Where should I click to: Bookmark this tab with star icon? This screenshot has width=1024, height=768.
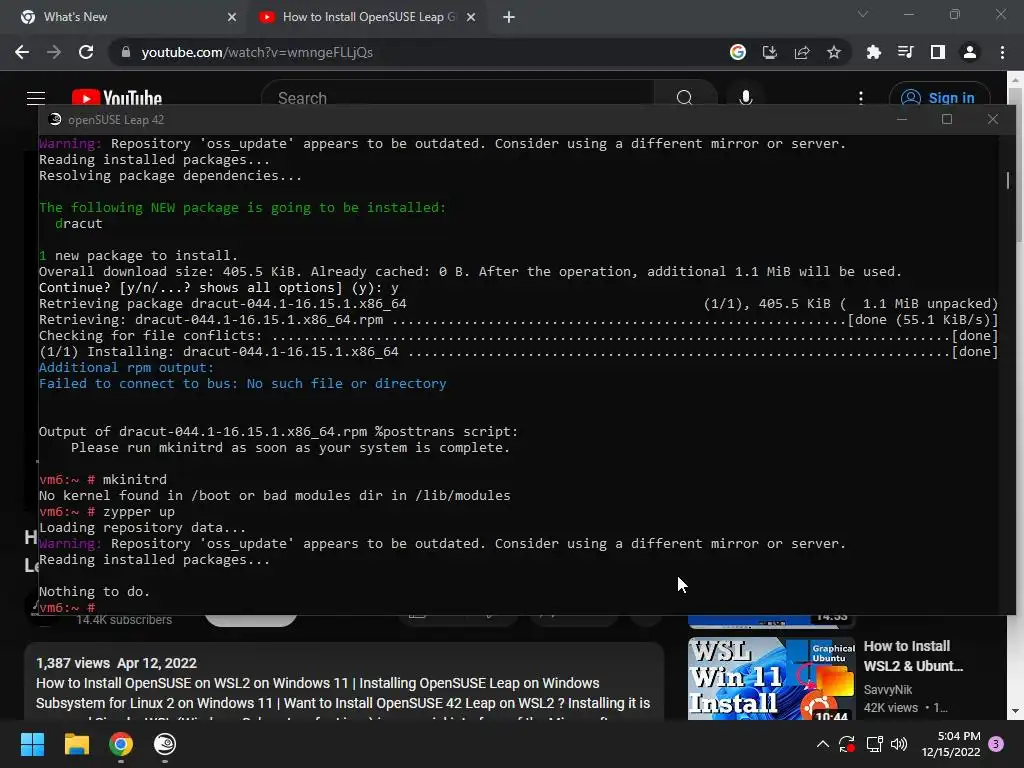834,52
